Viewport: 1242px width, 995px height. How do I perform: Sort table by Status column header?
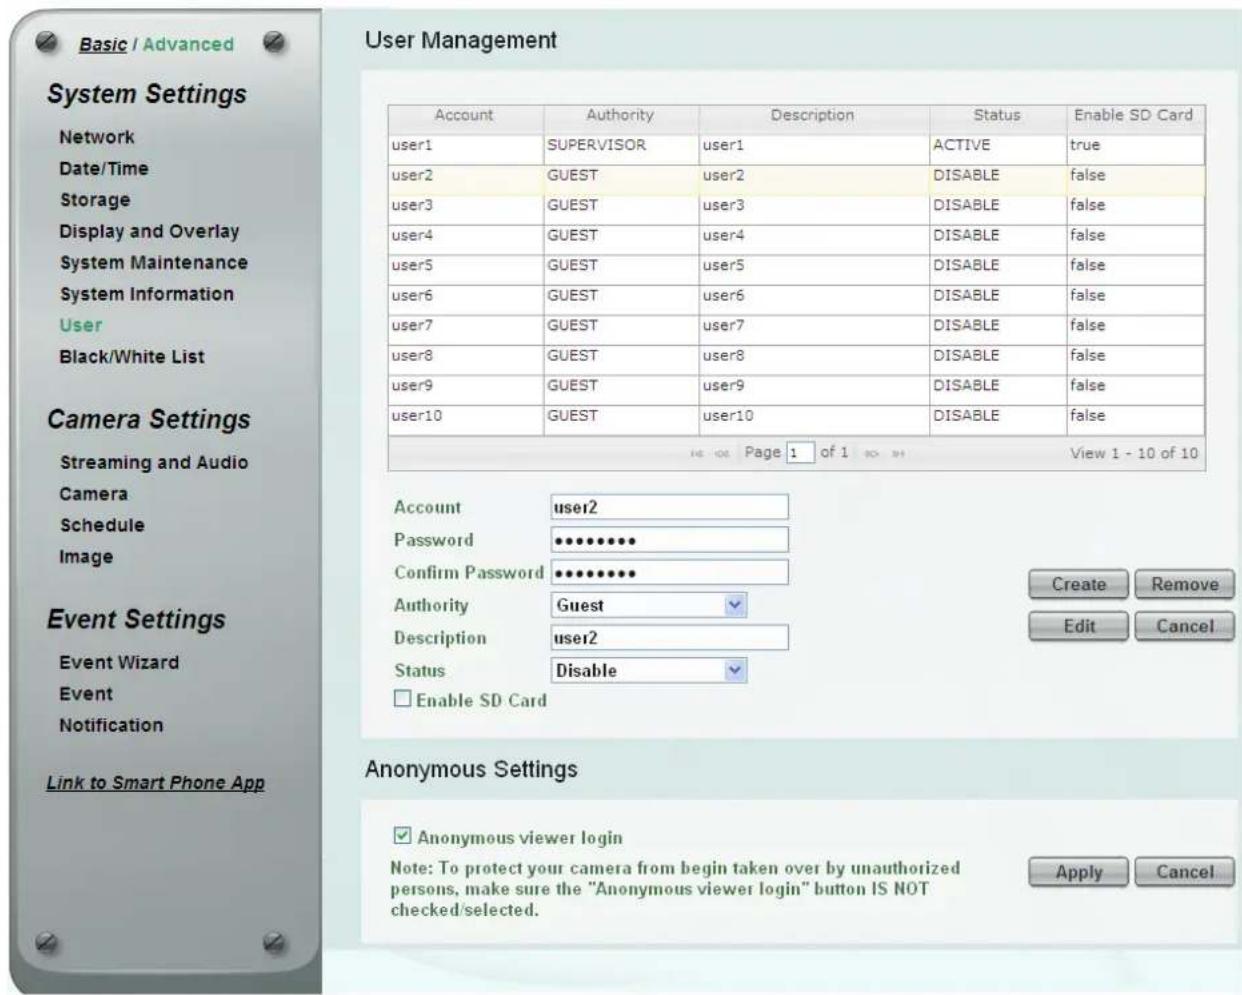coord(997,116)
